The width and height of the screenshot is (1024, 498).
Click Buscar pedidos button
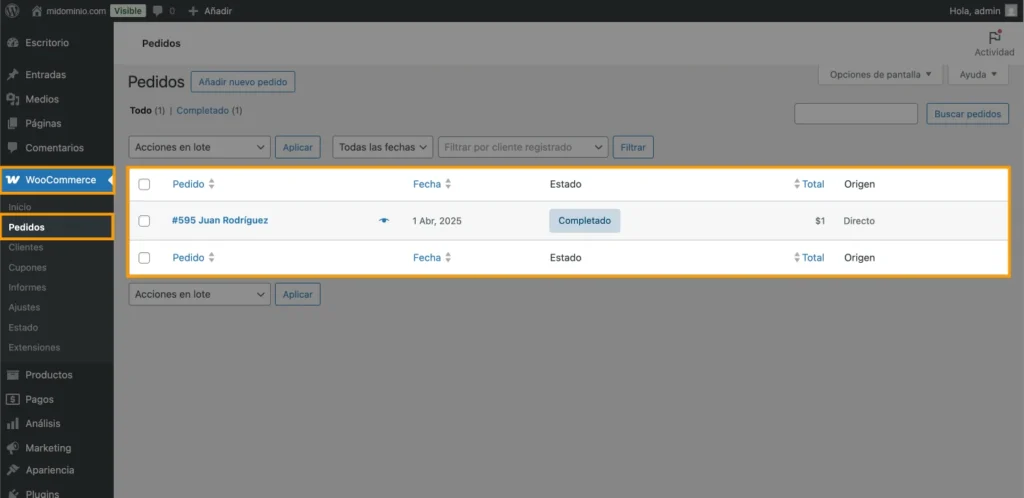click(967, 114)
